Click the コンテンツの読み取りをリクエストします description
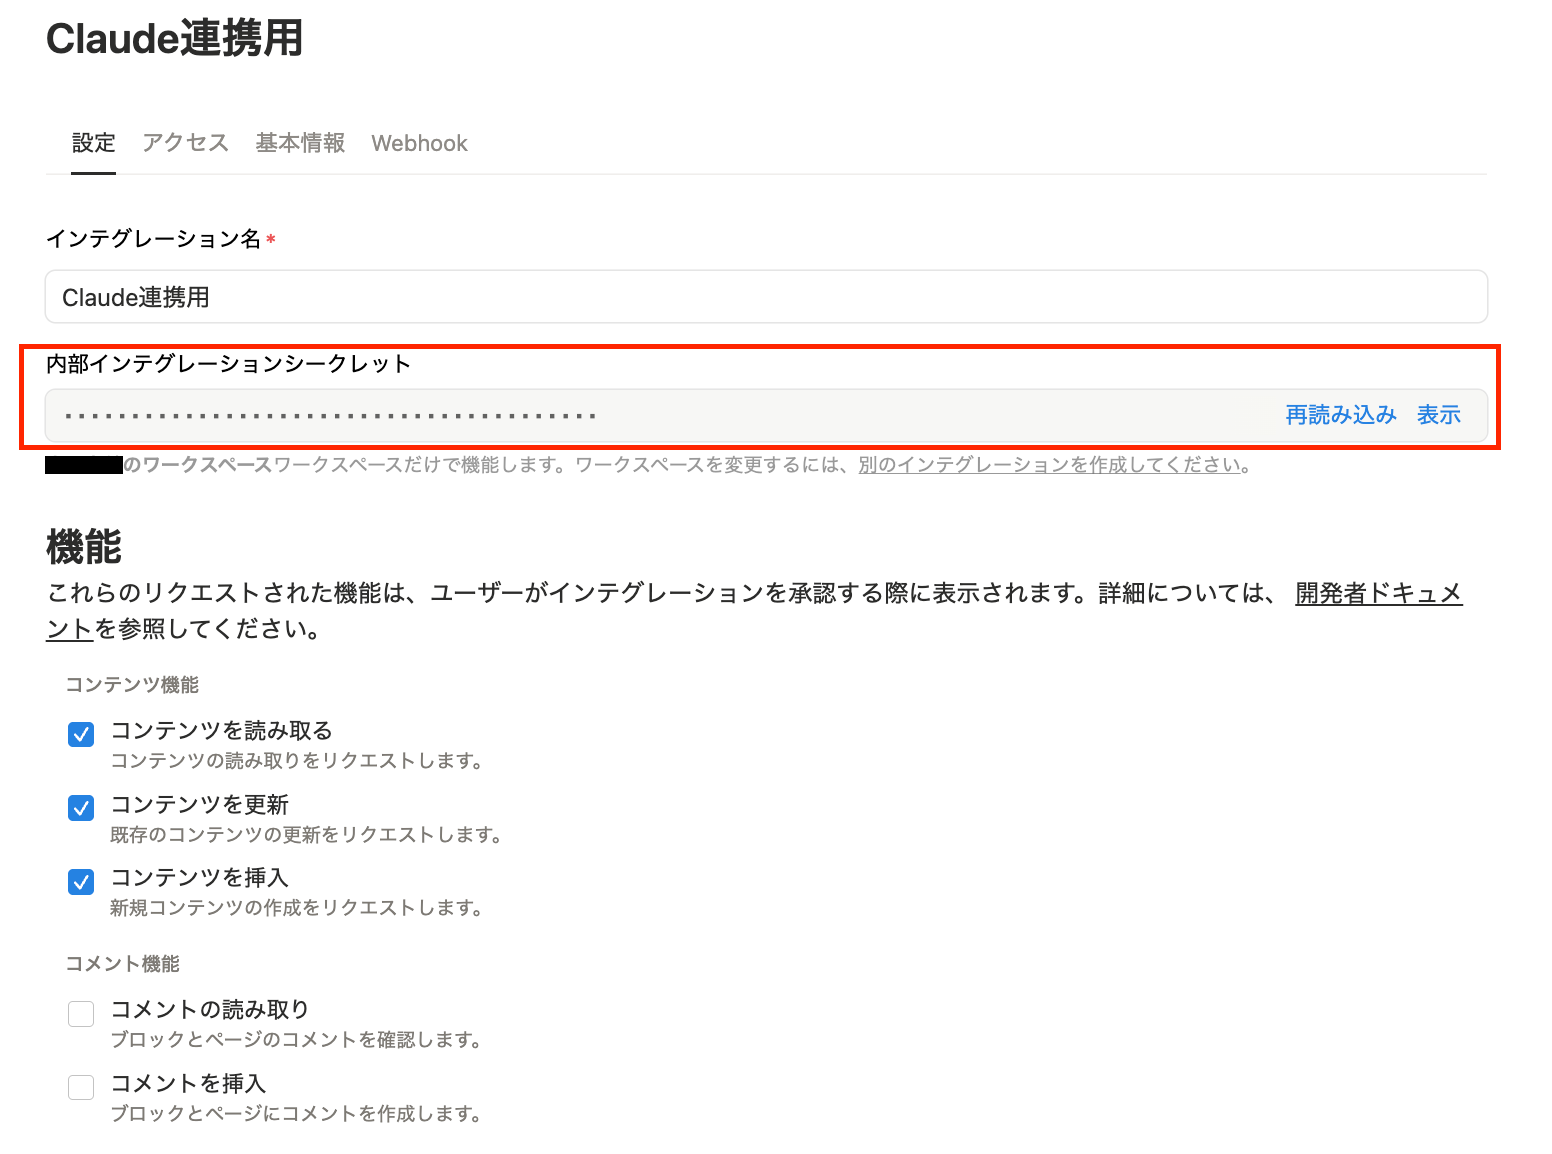The image size is (1552, 1154). tap(297, 761)
